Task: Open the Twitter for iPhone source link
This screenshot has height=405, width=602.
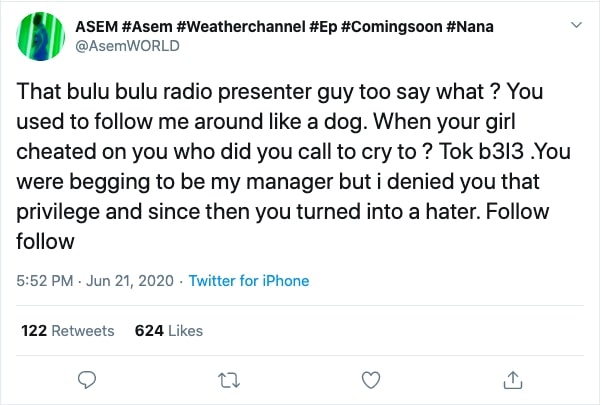Action: [x=249, y=281]
